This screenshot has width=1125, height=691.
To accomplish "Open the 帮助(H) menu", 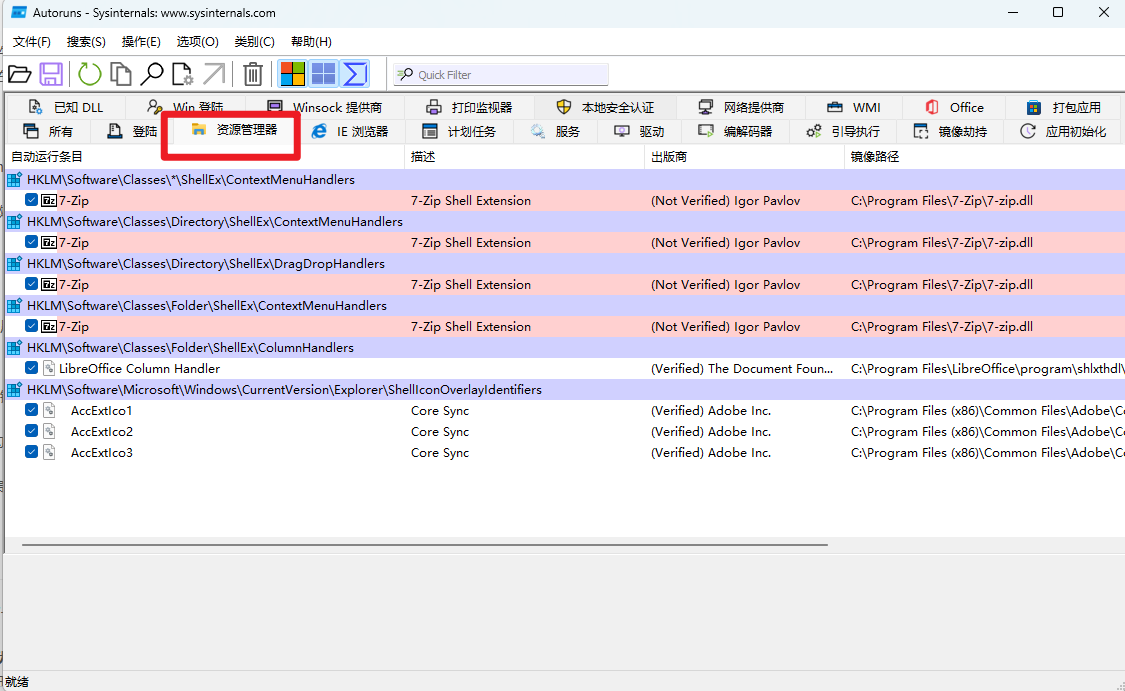I will click(311, 42).
